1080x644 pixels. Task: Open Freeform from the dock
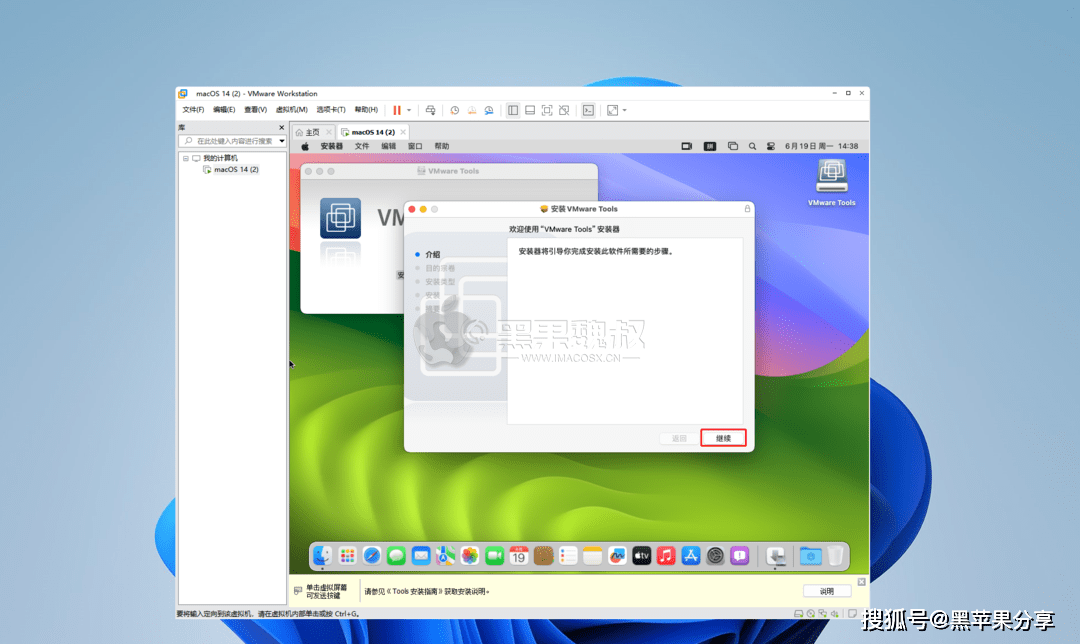point(617,555)
